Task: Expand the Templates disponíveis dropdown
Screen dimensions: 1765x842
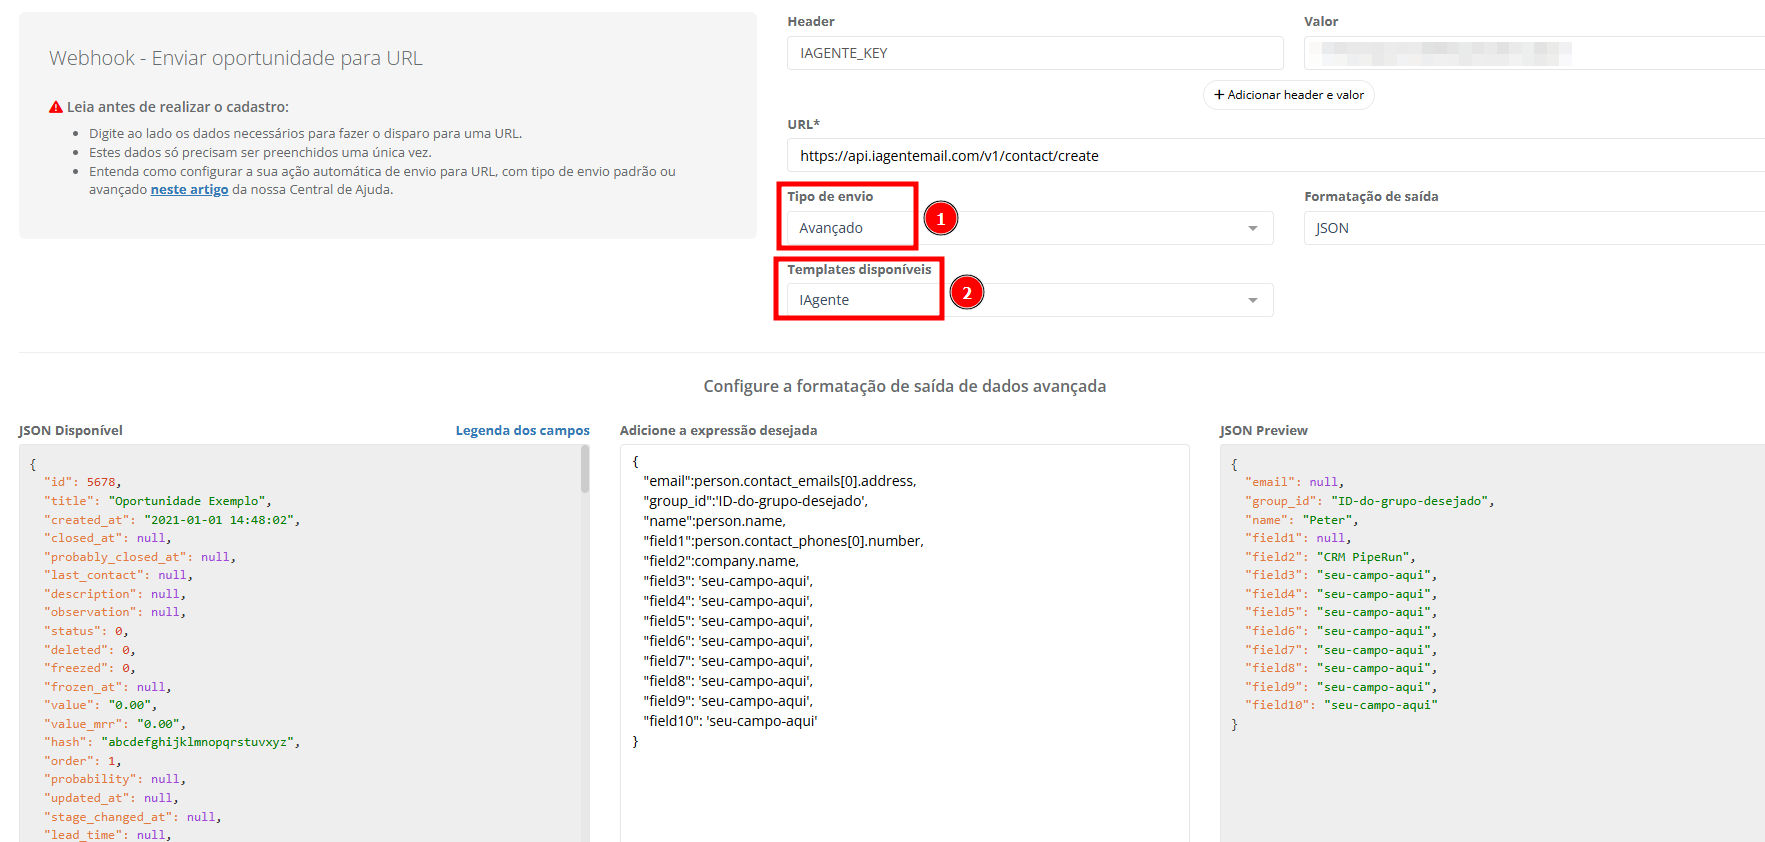Action: 1029,300
